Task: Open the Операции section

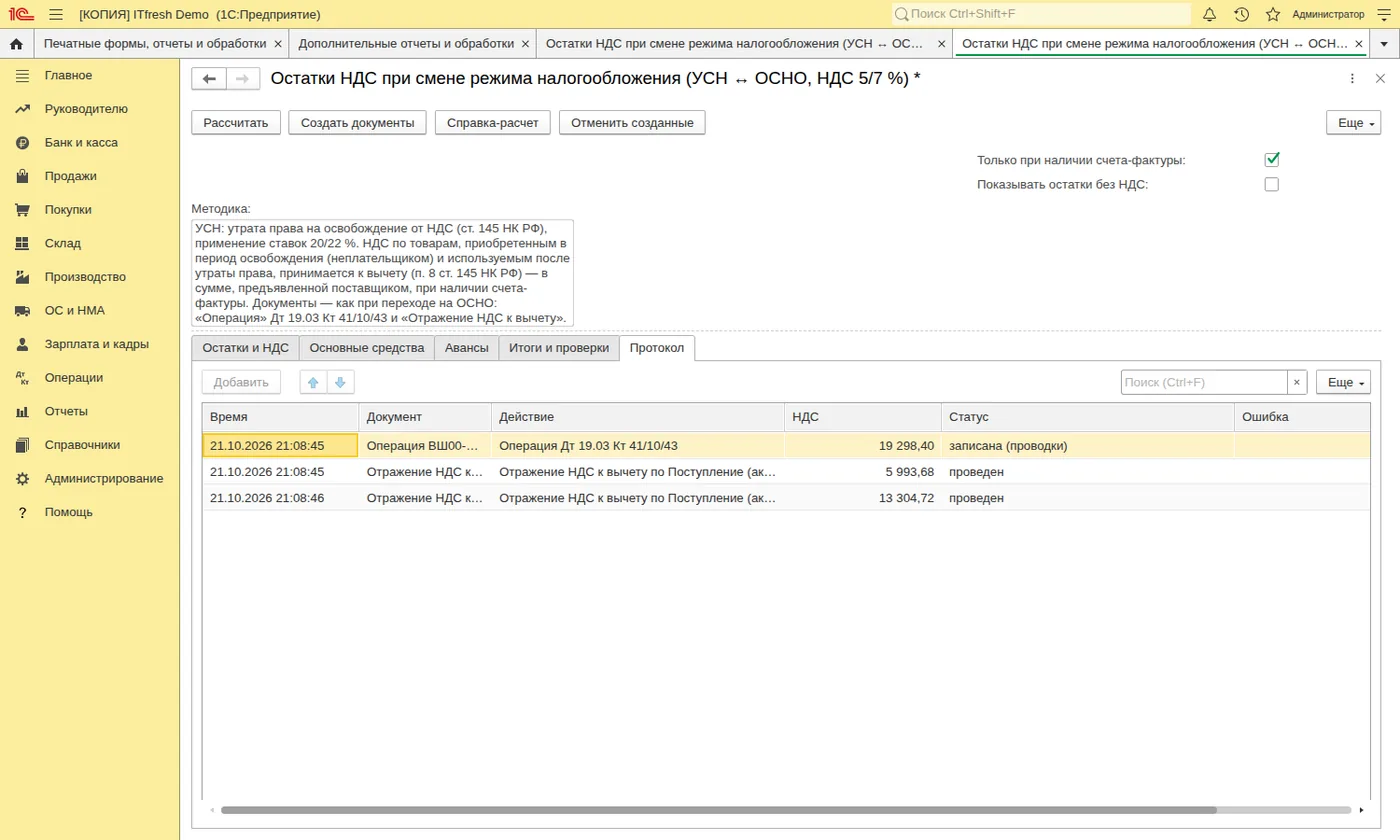Action: point(74,377)
